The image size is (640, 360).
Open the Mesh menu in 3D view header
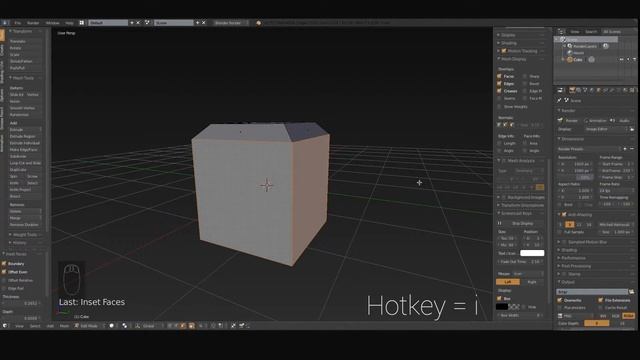[x=64, y=326]
